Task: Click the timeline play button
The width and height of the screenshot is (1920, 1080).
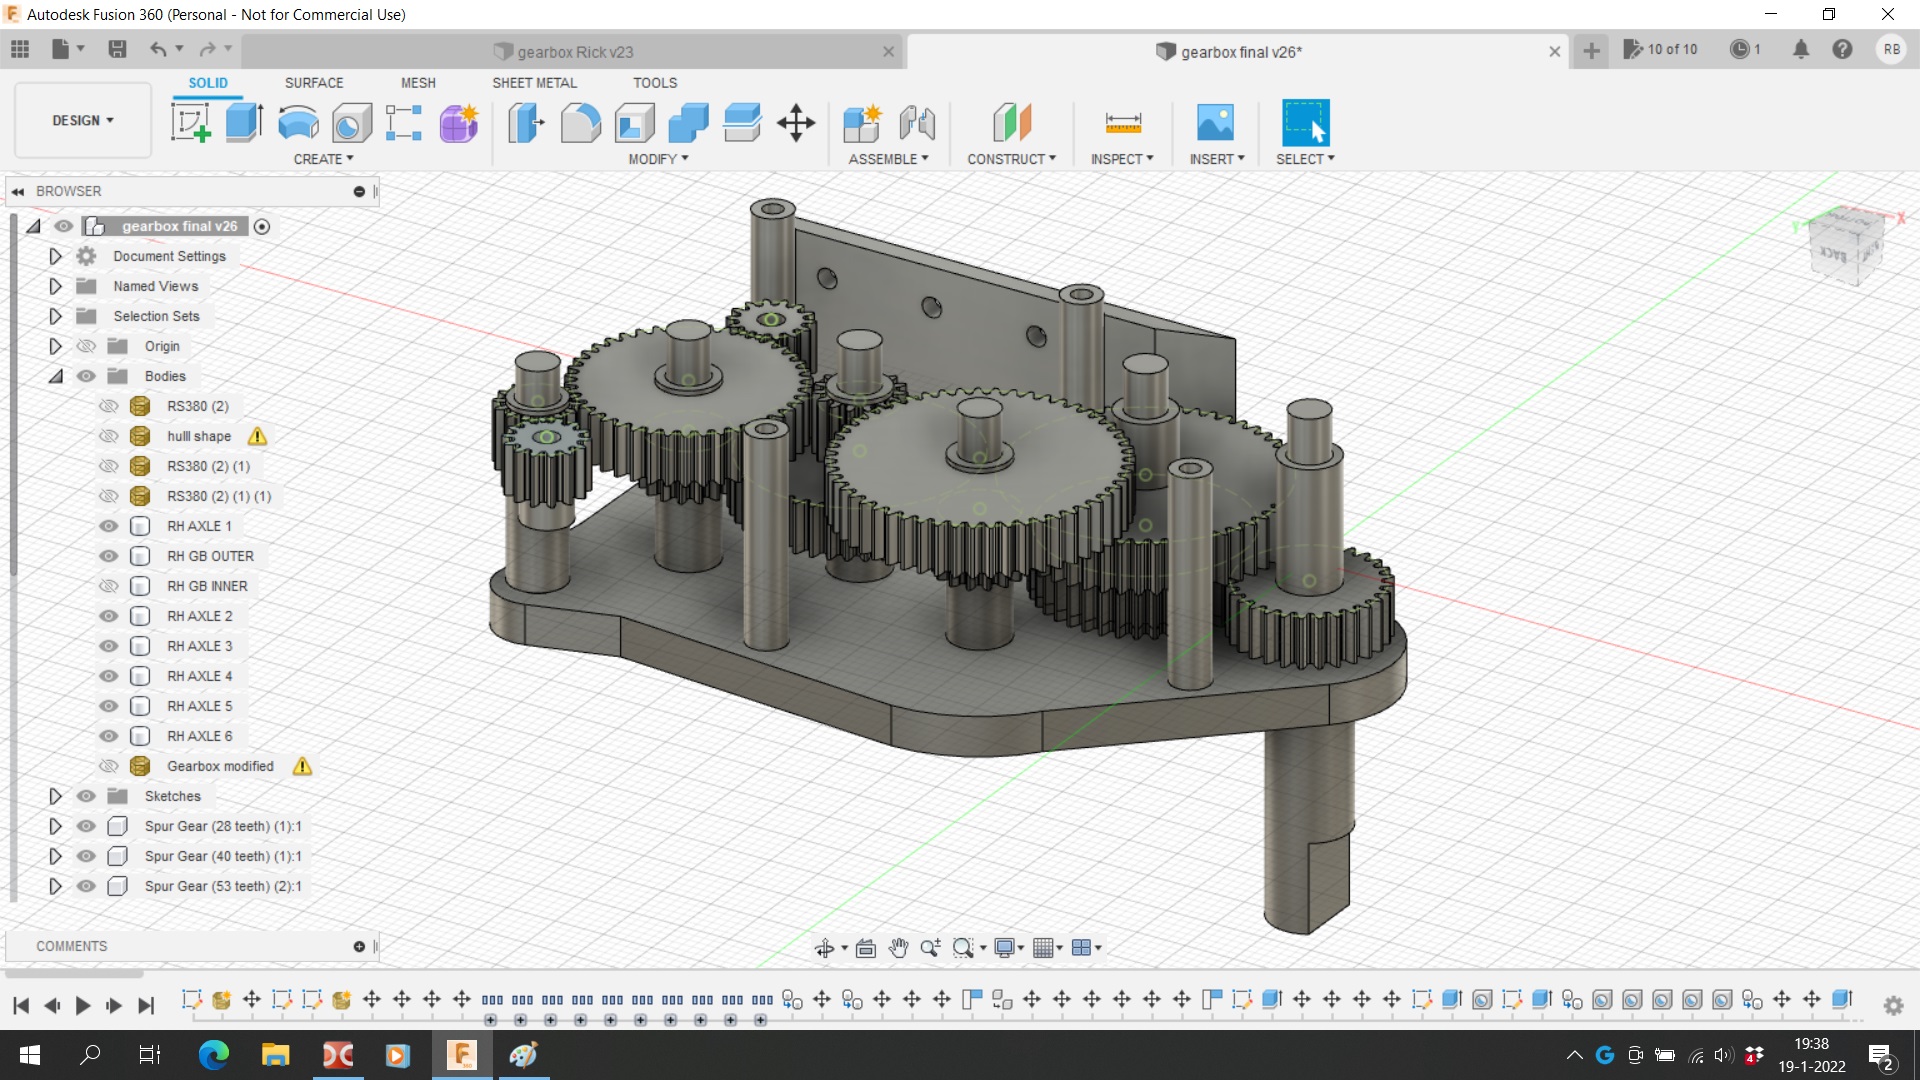Action: [83, 1005]
